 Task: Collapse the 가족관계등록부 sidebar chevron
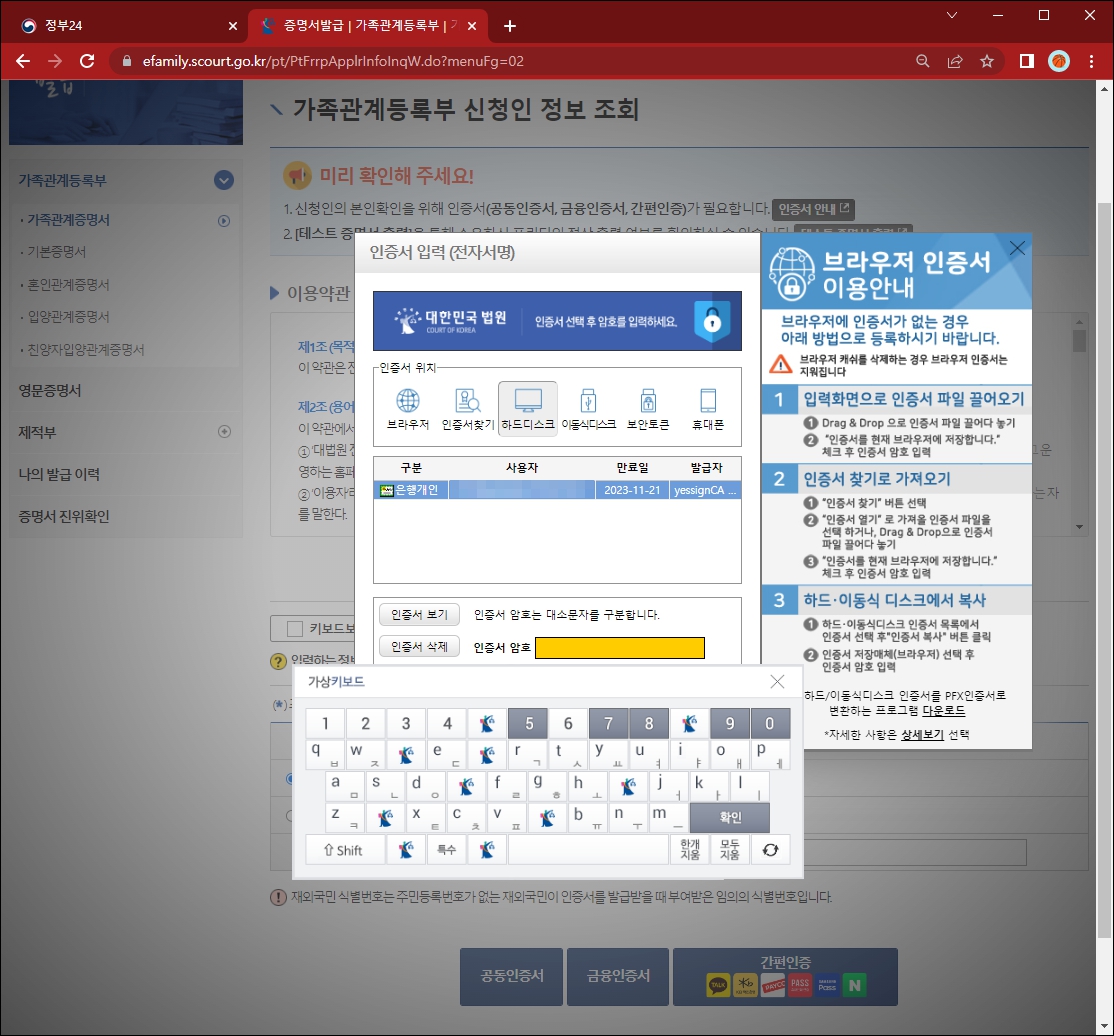pos(224,180)
